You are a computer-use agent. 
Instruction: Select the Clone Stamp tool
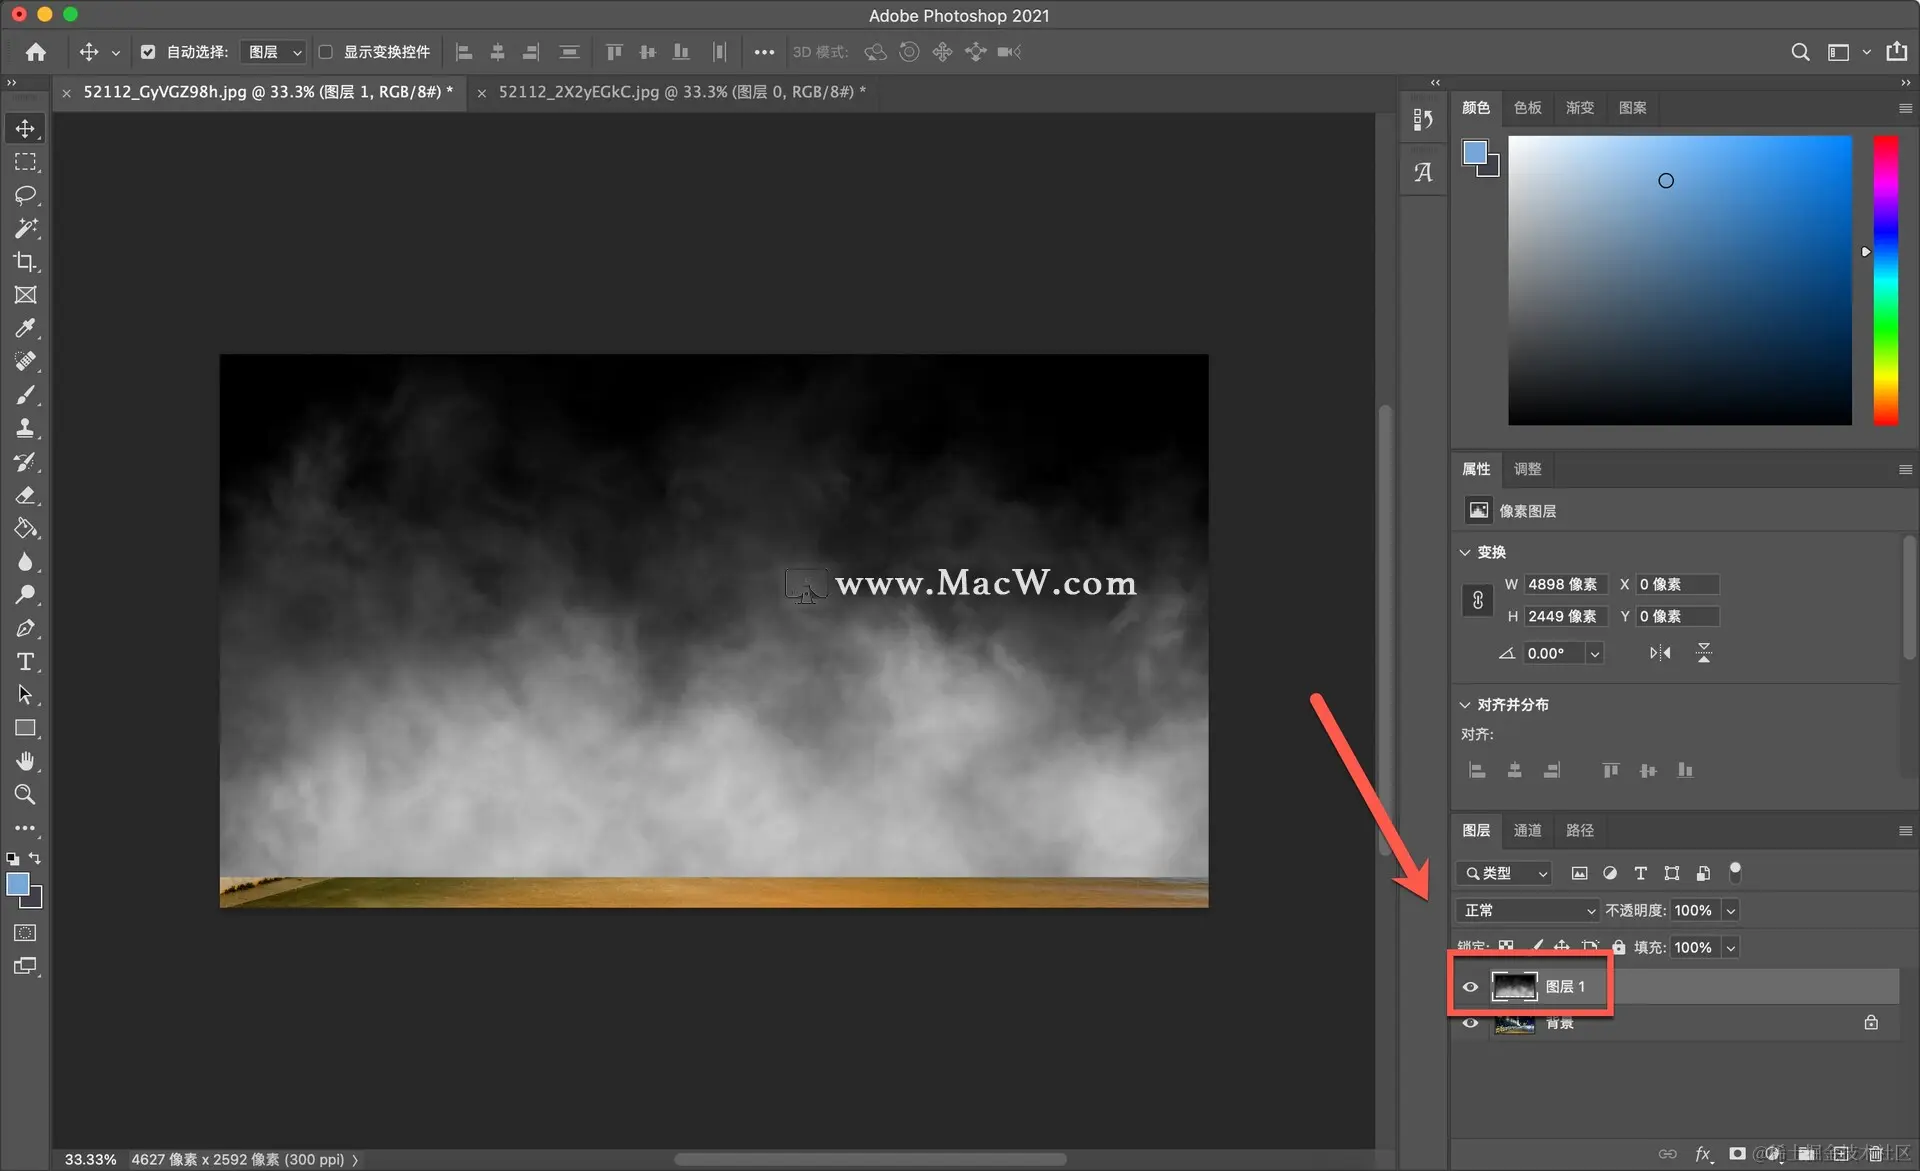click(25, 428)
